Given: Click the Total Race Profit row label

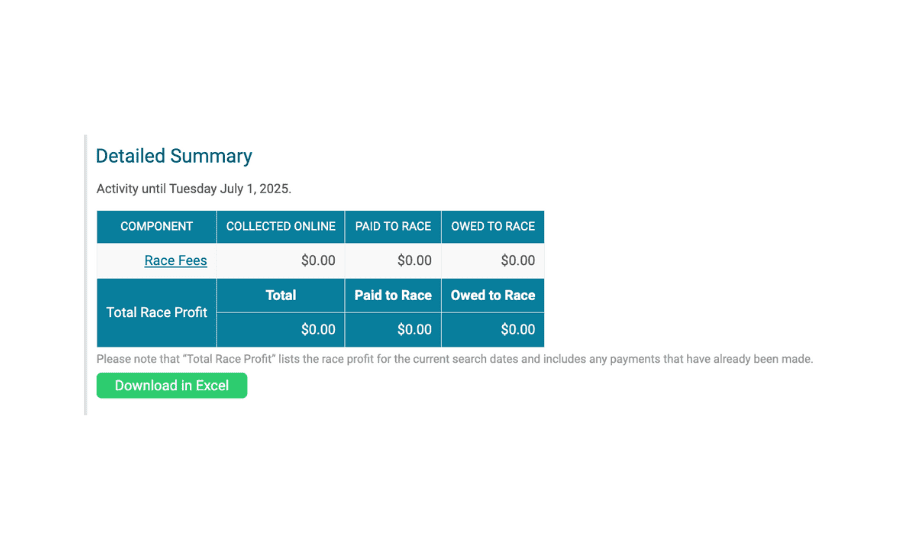Looking at the screenshot, I should (157, 312).
